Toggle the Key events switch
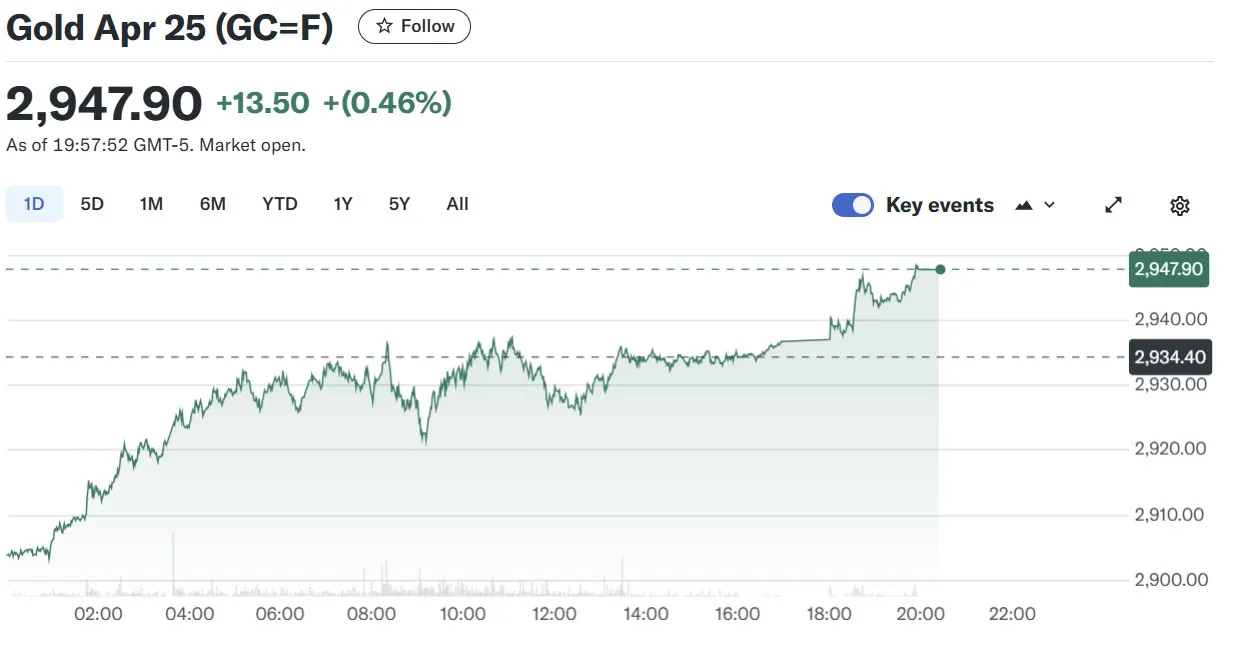This screenshot has width=1245, height=651. pyautogui.click(x=853, y=205)
